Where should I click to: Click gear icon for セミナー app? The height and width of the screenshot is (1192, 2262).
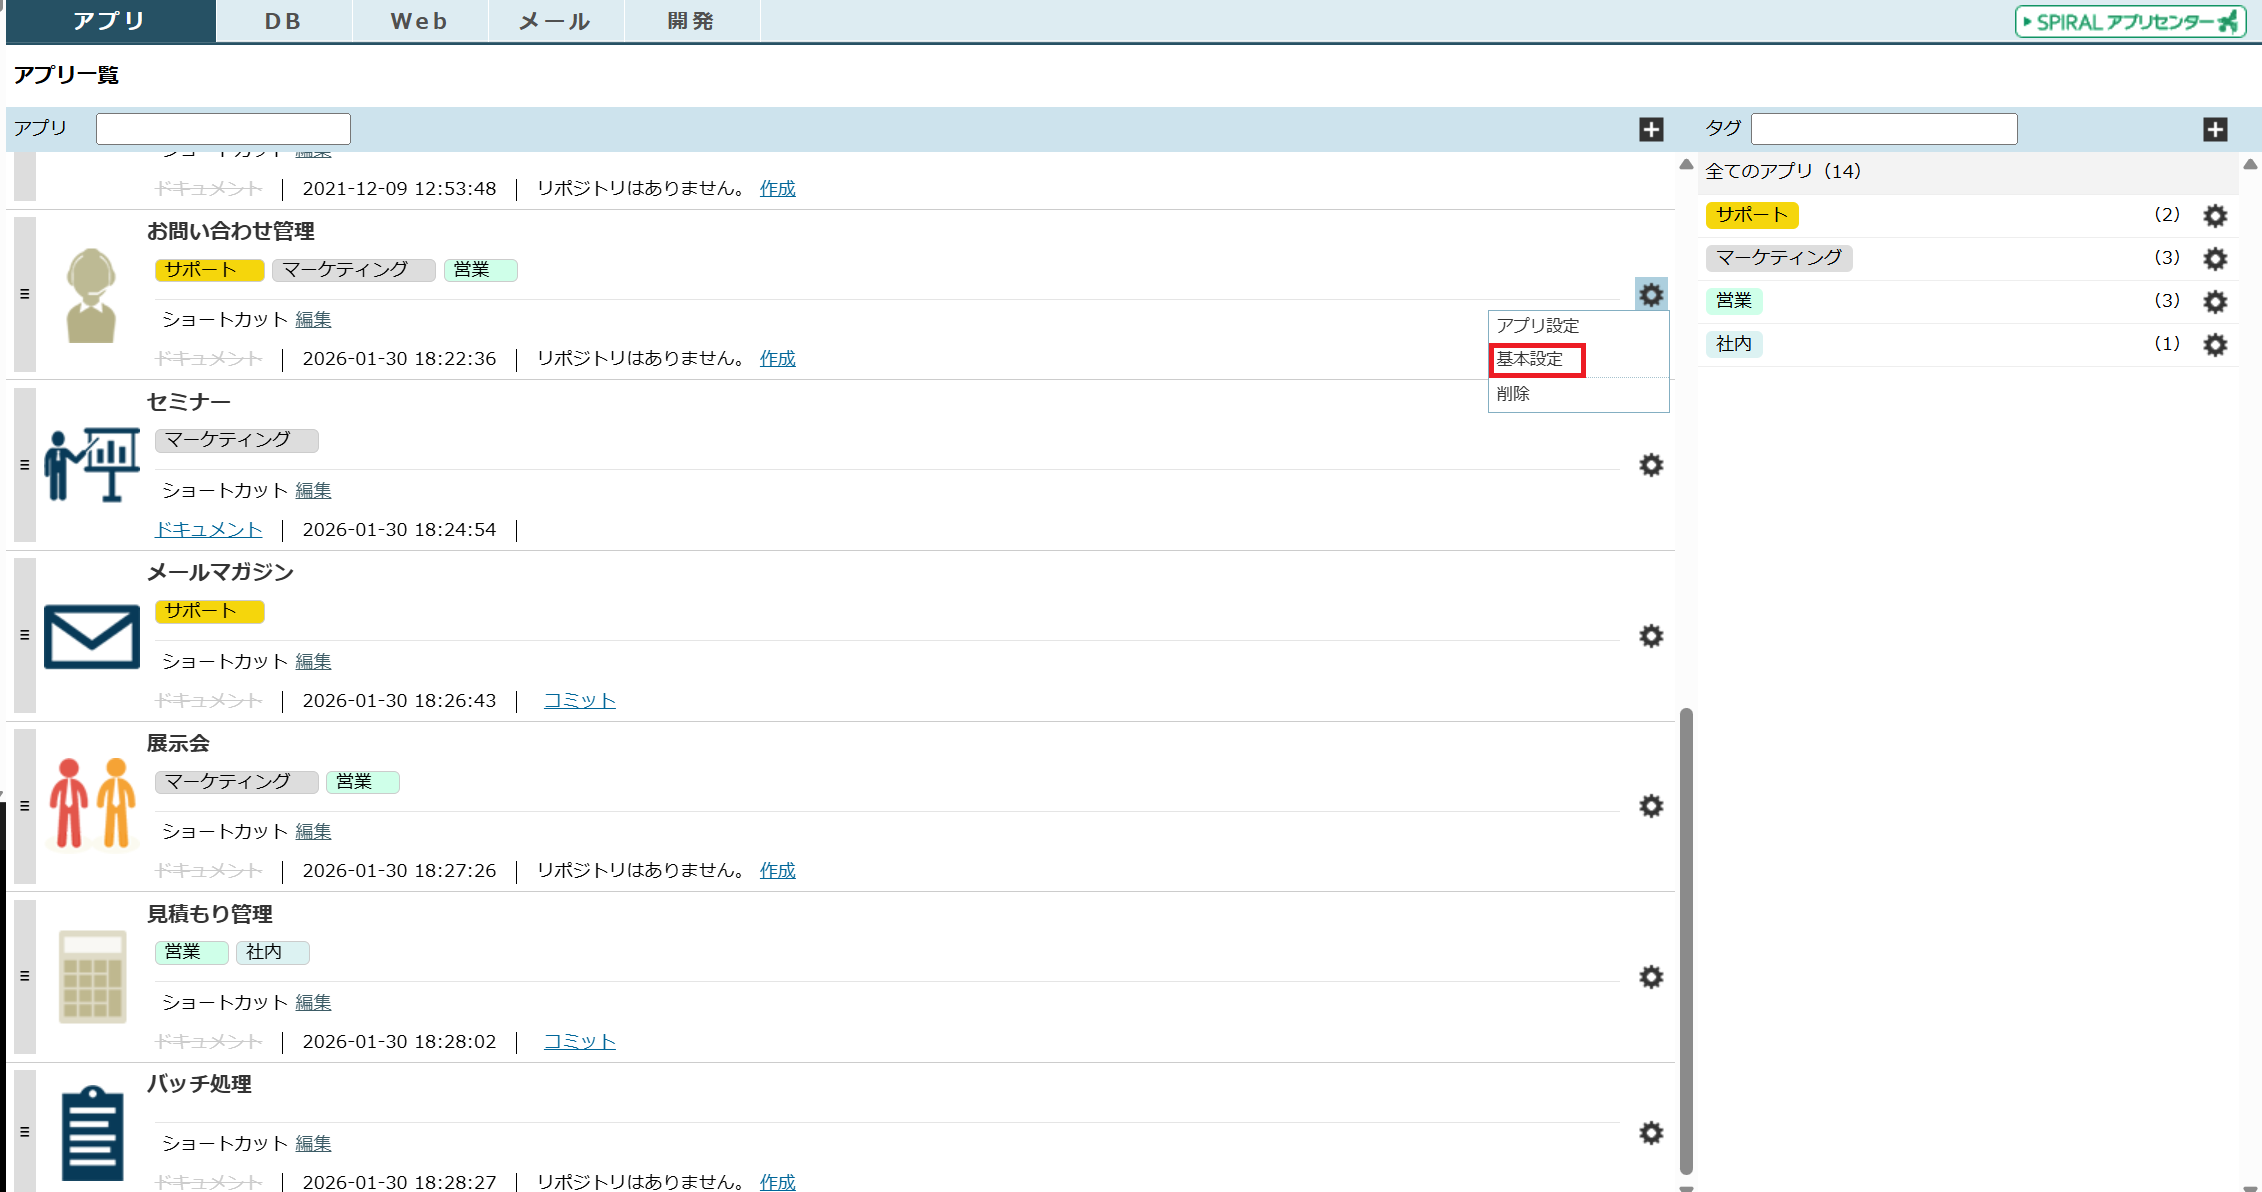(x=1651, y=465)
